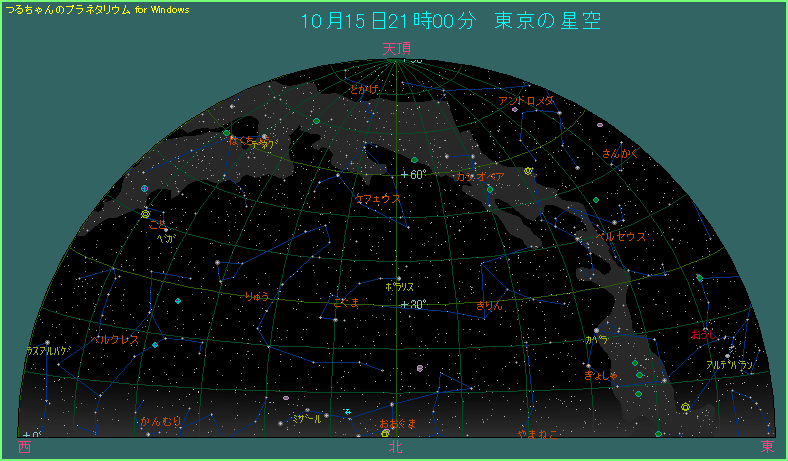Select the ケフェウス constellation label
Viewport: 788px width, 461px height.
tap(379, 198)
